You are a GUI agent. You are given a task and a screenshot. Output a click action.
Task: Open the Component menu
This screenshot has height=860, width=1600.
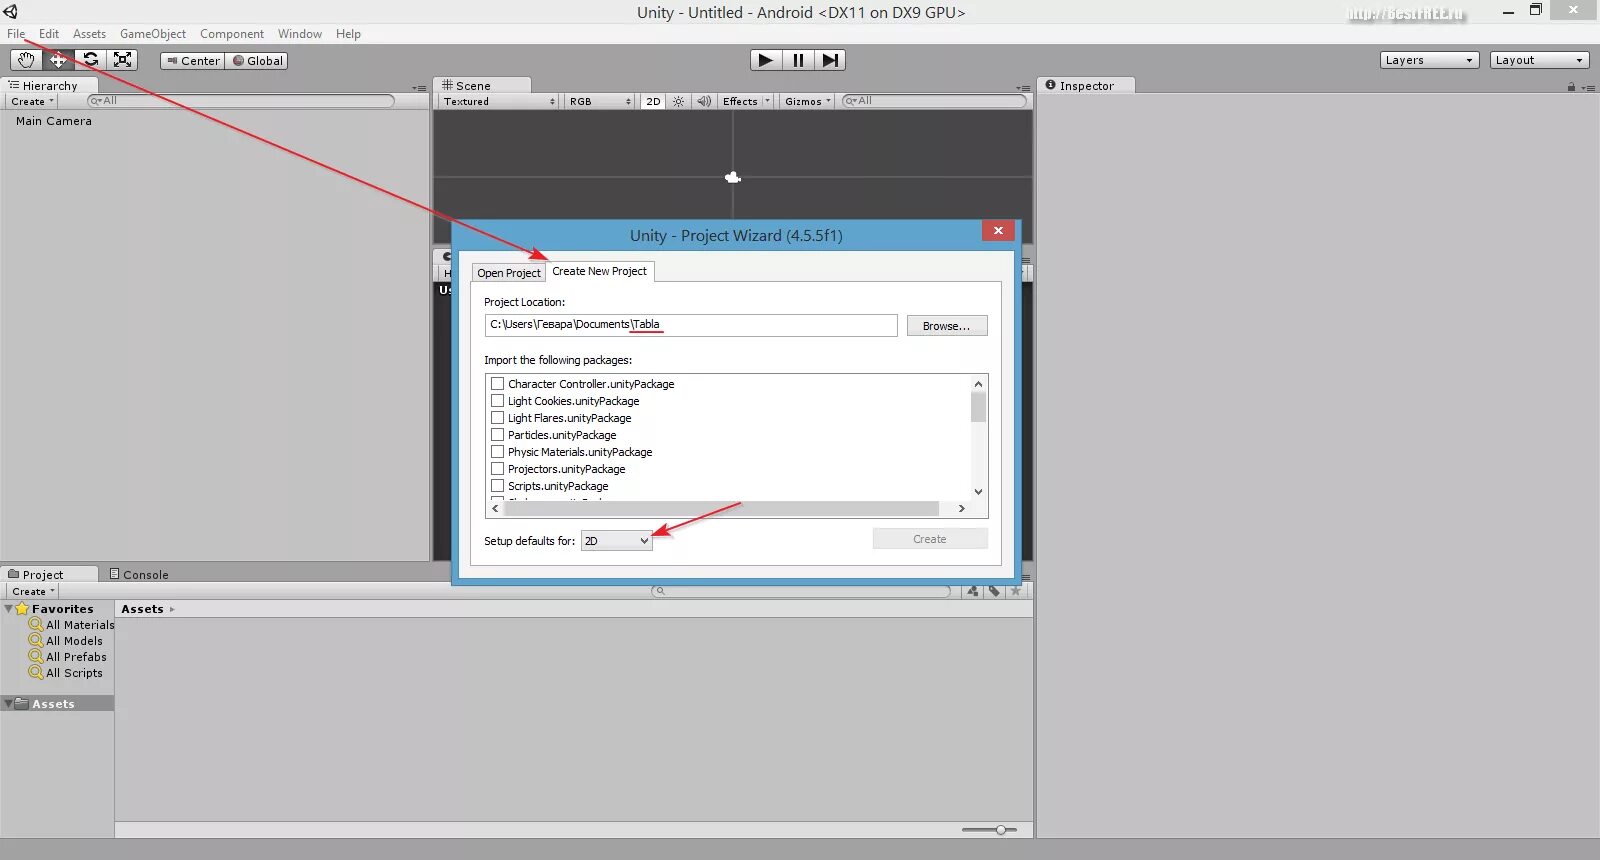[232, 34]
